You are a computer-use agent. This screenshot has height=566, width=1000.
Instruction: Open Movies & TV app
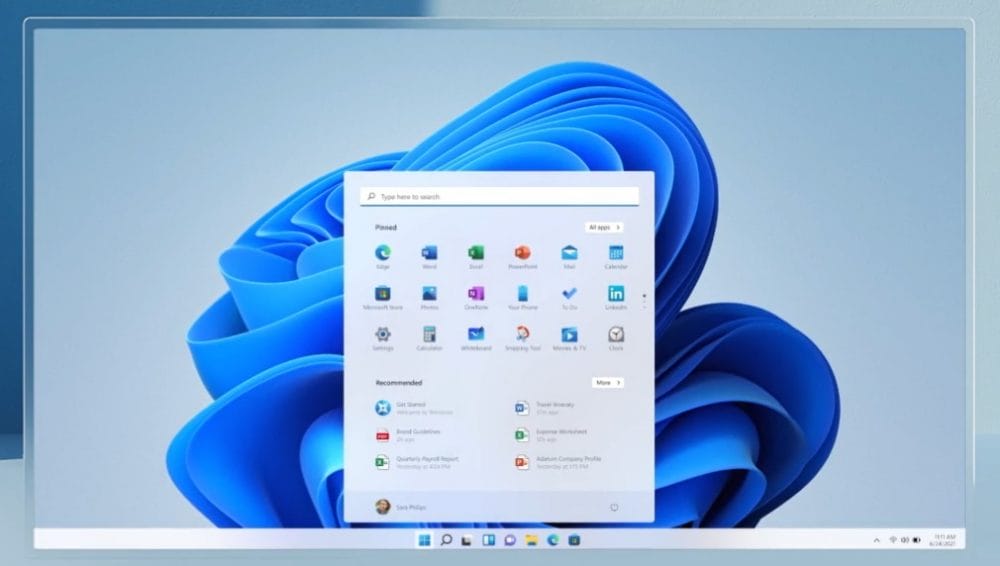[569, 338]
